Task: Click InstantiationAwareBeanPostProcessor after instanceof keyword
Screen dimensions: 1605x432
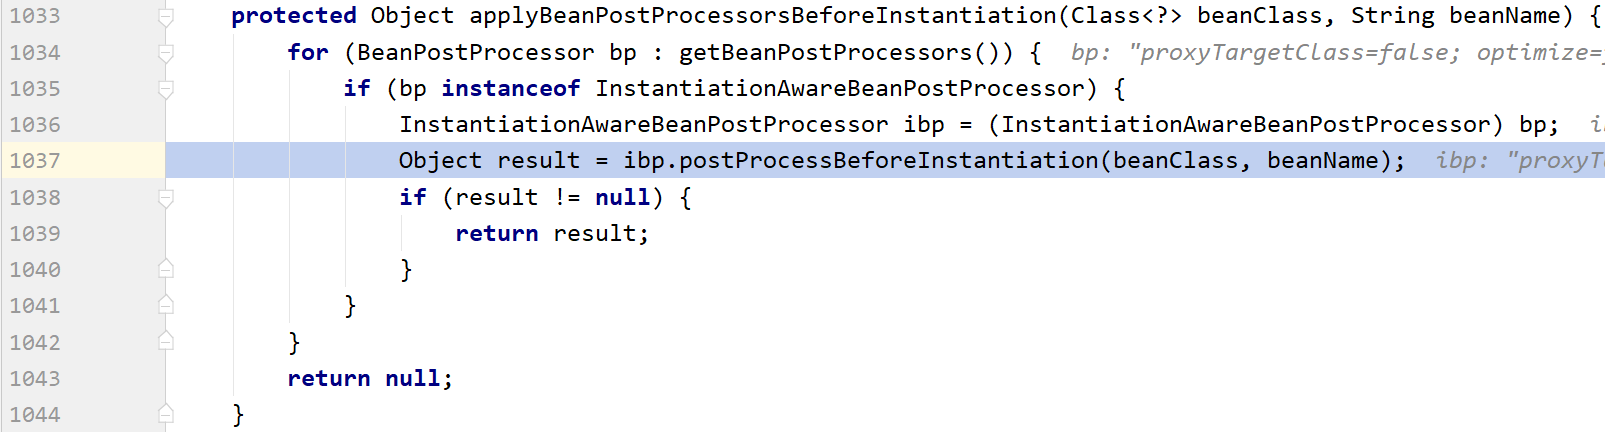Action: click(840, 88)
